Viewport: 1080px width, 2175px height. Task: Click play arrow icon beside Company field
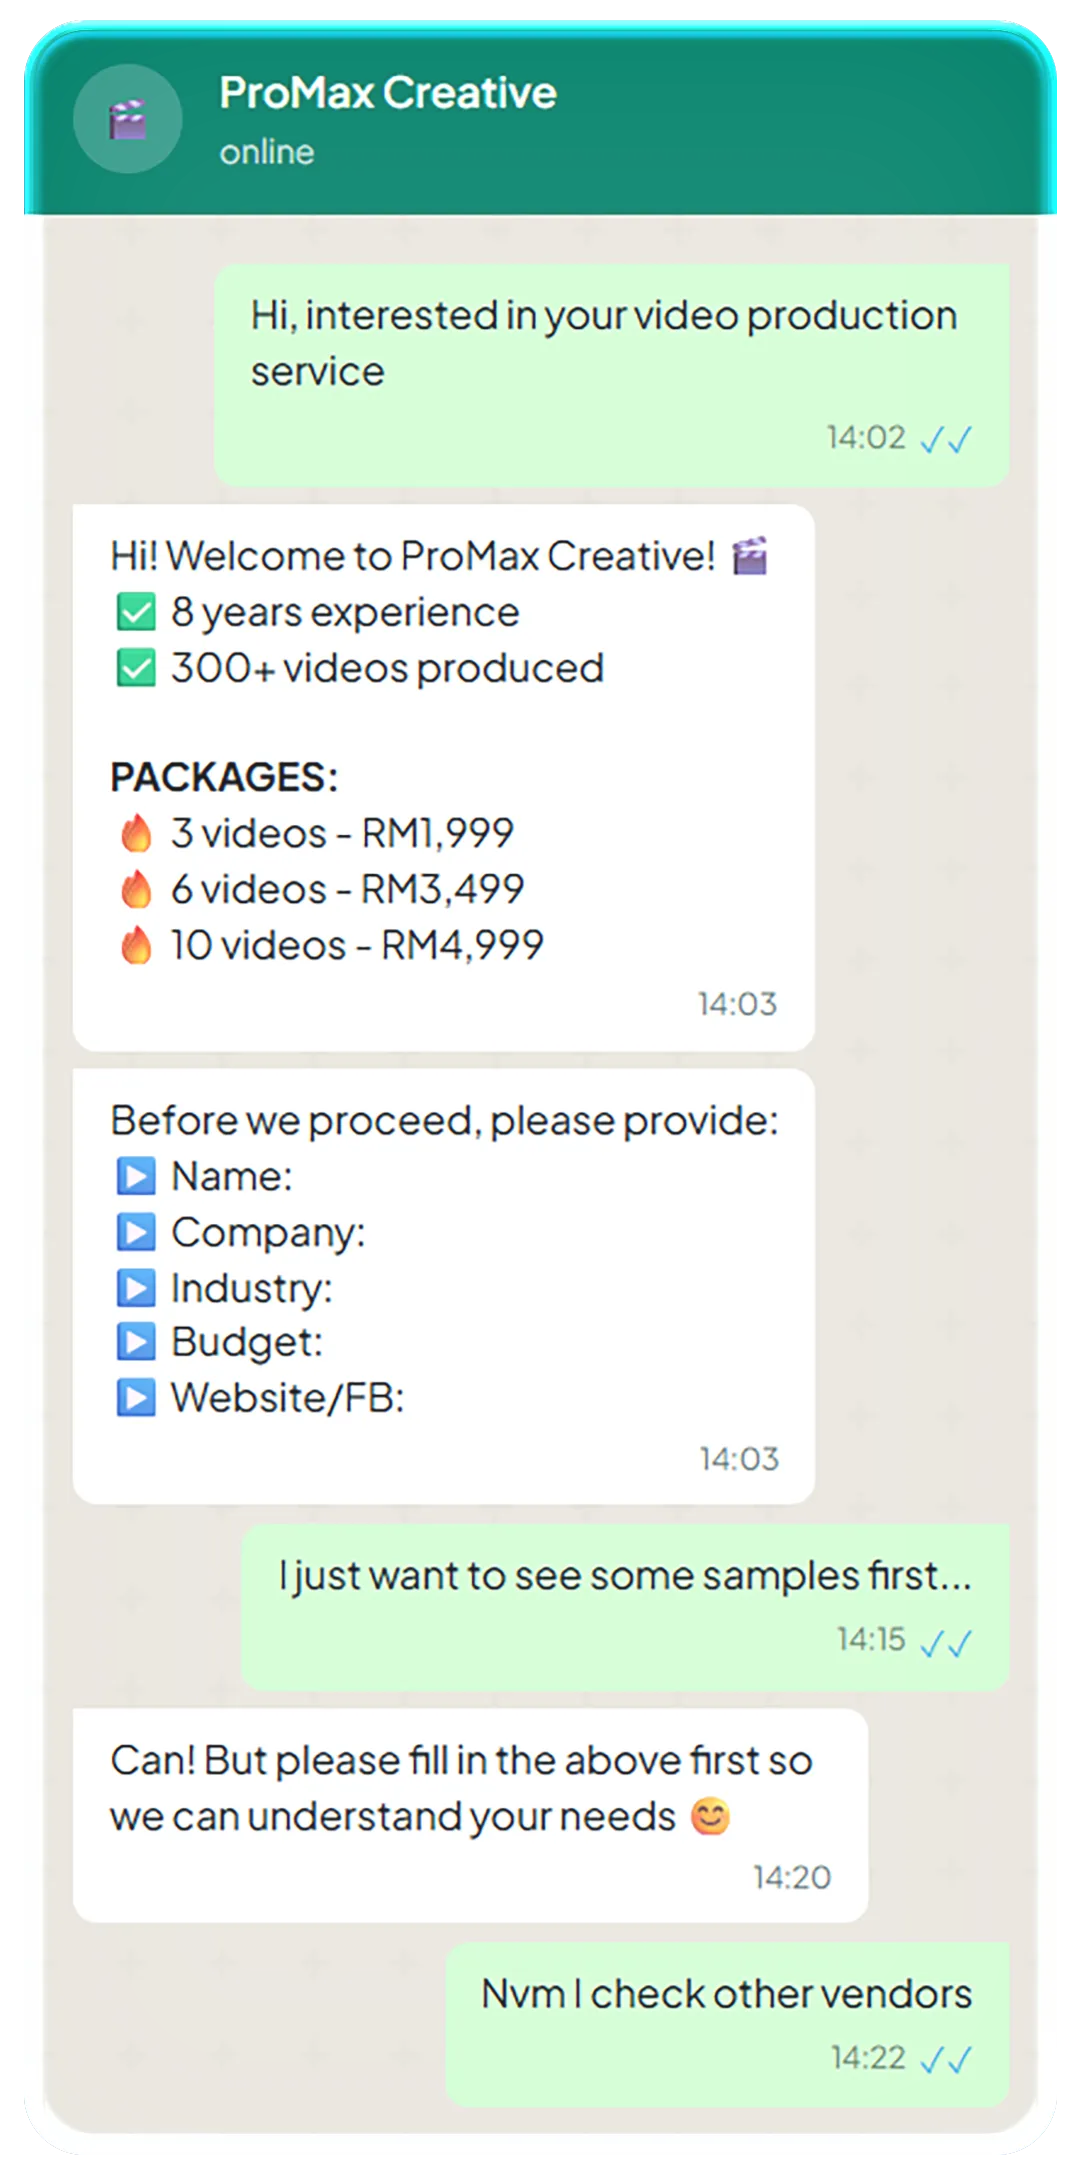pyautogui.click(x=136, y=1232)
